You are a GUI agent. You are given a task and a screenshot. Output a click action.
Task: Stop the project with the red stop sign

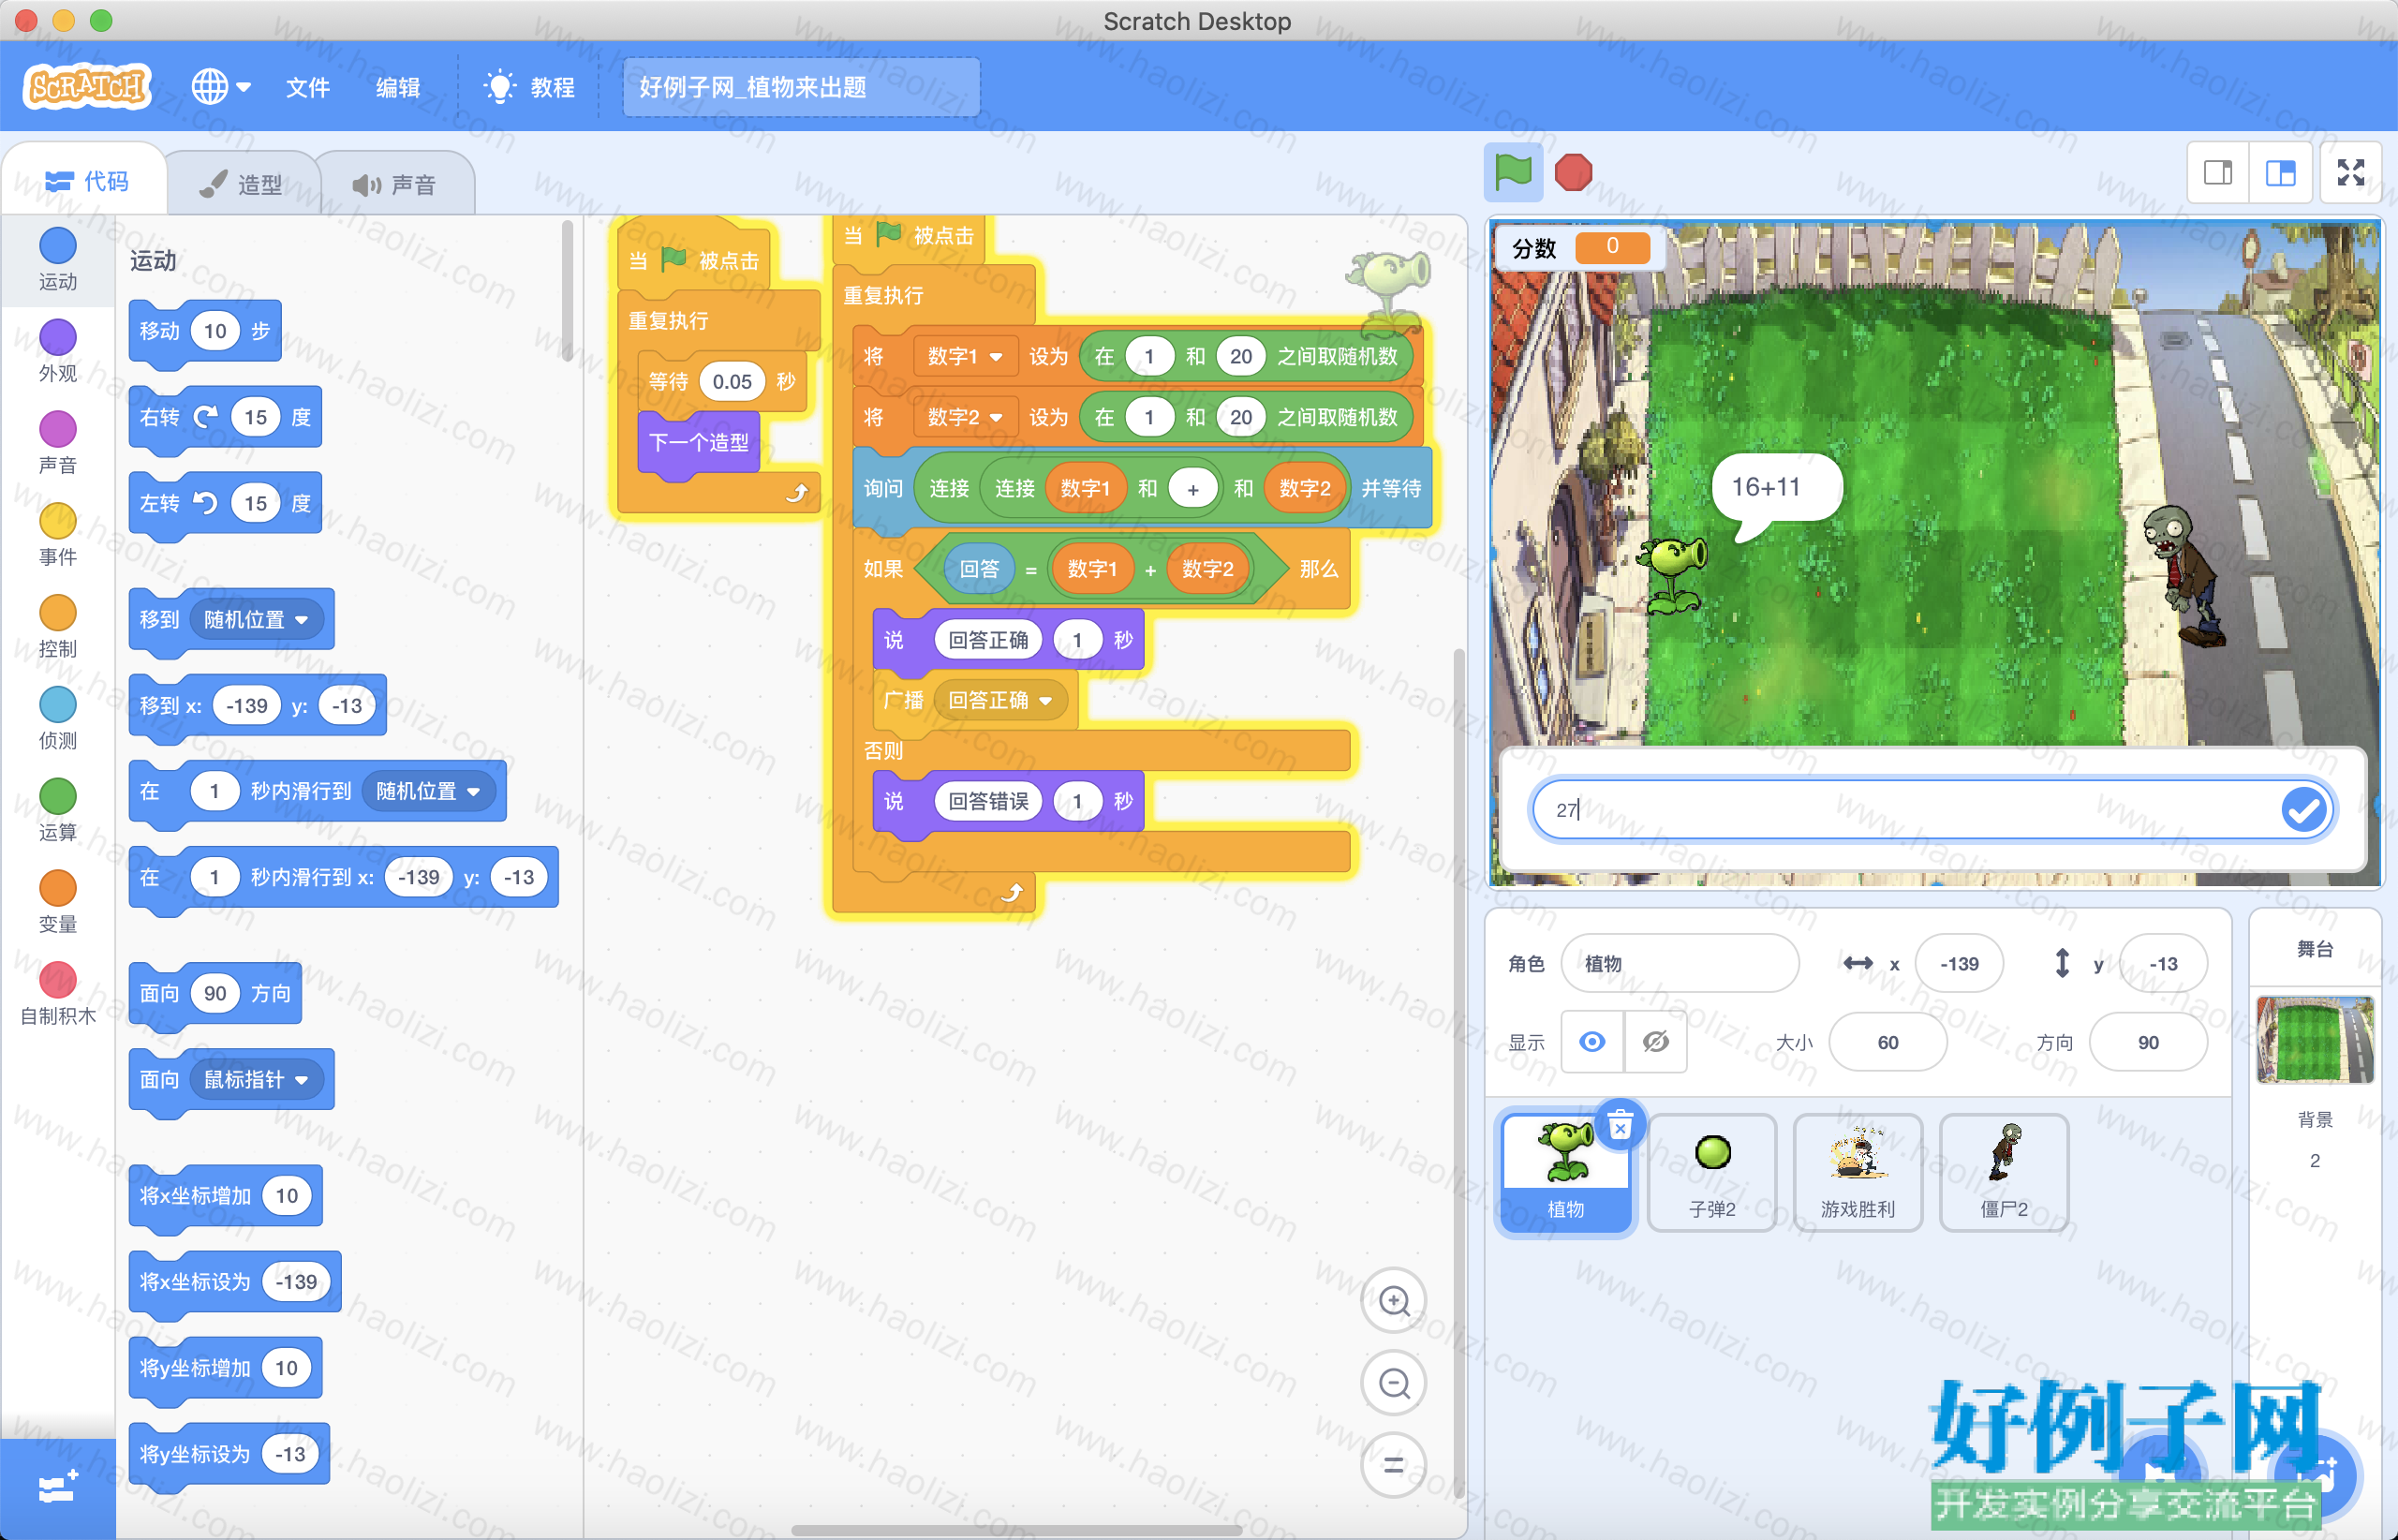tap(1573, 172)
